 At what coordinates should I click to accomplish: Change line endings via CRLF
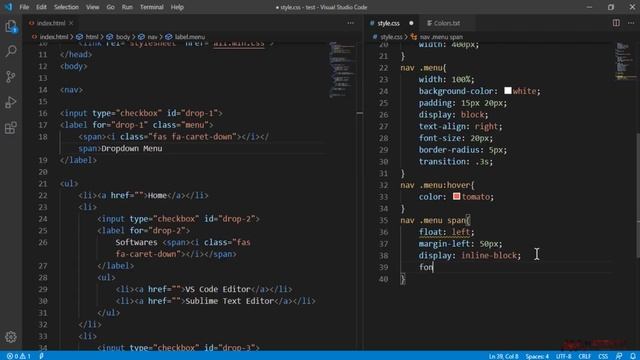[x=584, y=356]
